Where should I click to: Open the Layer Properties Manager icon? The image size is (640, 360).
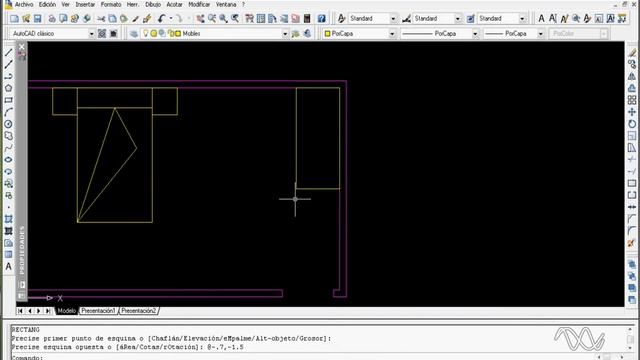pyautogui.click(x=134, y=33)
